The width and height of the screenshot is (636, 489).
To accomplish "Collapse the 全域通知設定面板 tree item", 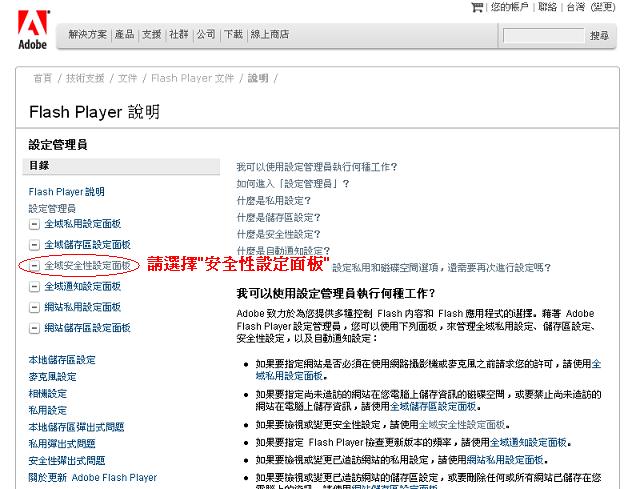I will [x=34, y=287].
